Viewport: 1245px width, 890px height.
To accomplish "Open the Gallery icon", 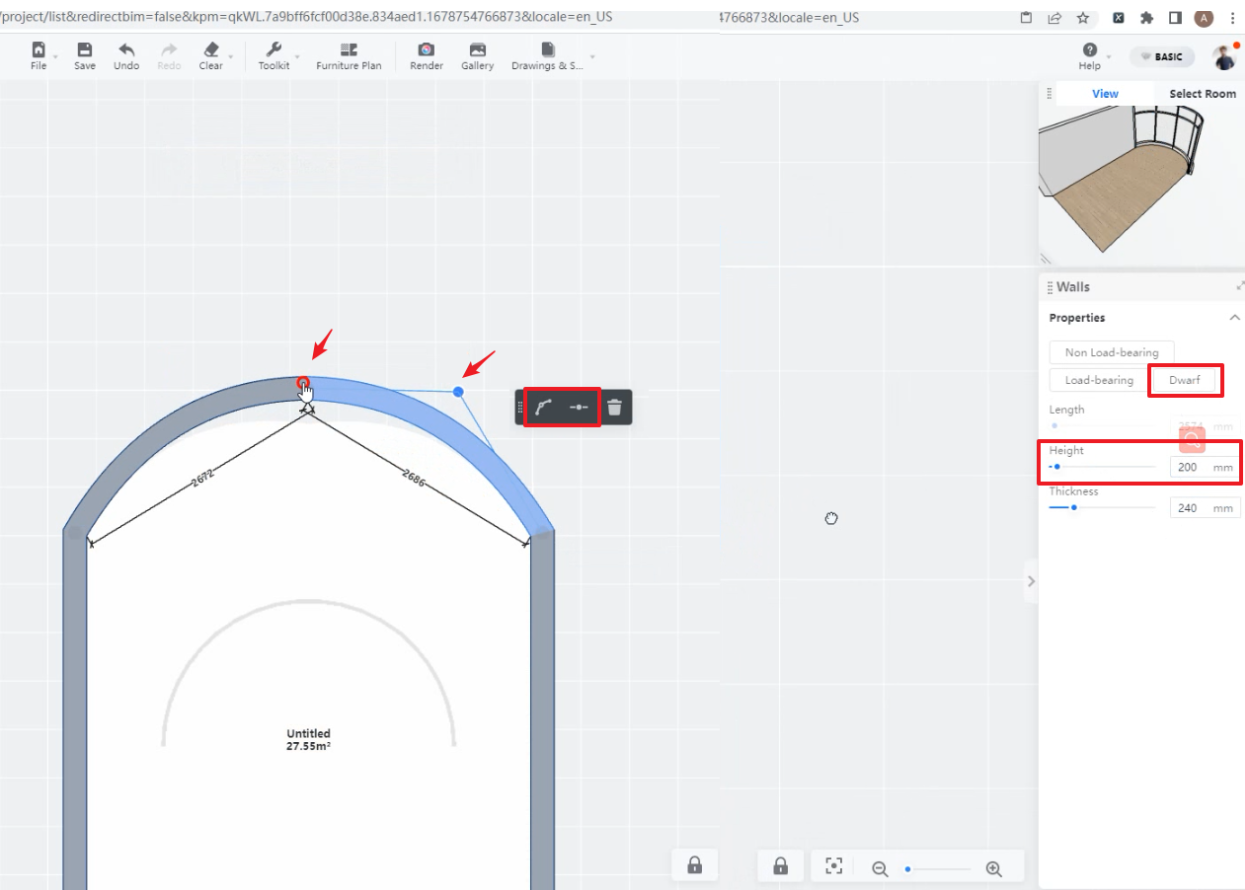I will coord(477,51).
